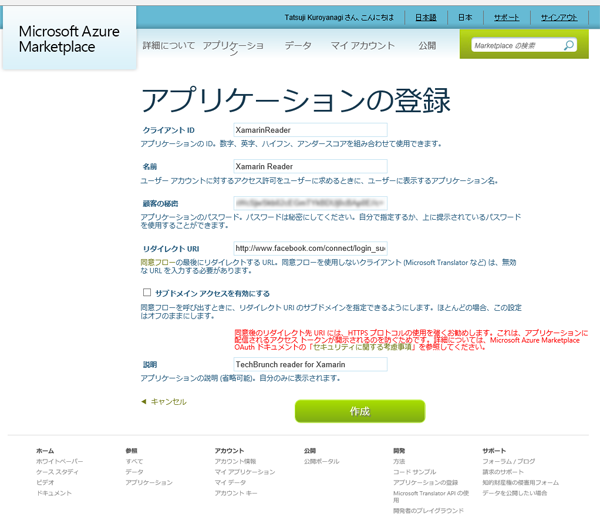Focus クライアント ID field XamarinReader
Viewport: 600px width, 520px height.
tap(310, 130)
